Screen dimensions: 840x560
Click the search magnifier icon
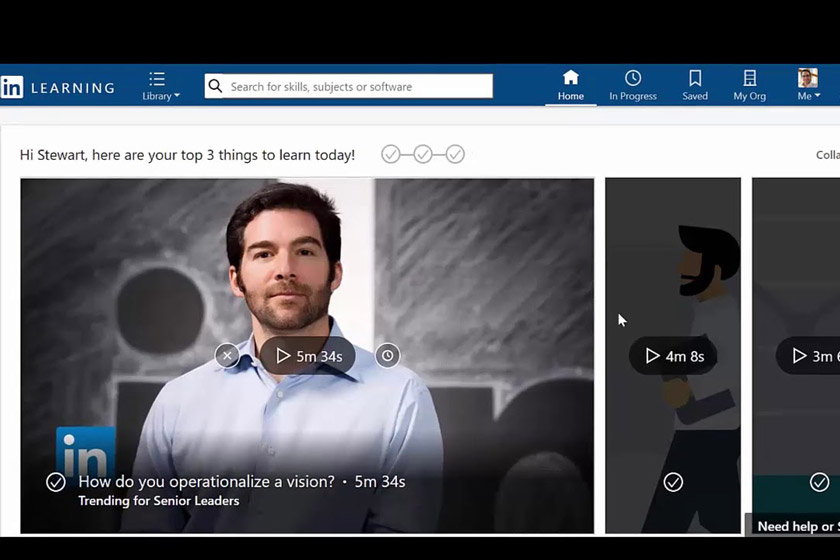click(215, 86)
